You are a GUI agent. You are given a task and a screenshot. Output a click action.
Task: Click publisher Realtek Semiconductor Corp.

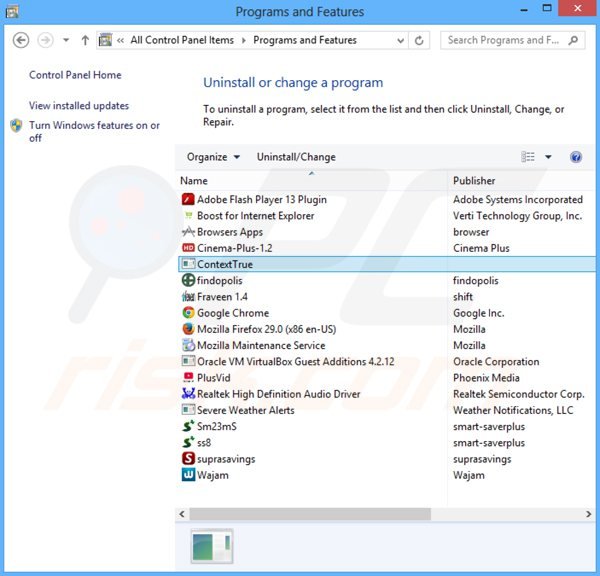click(518, 394)
